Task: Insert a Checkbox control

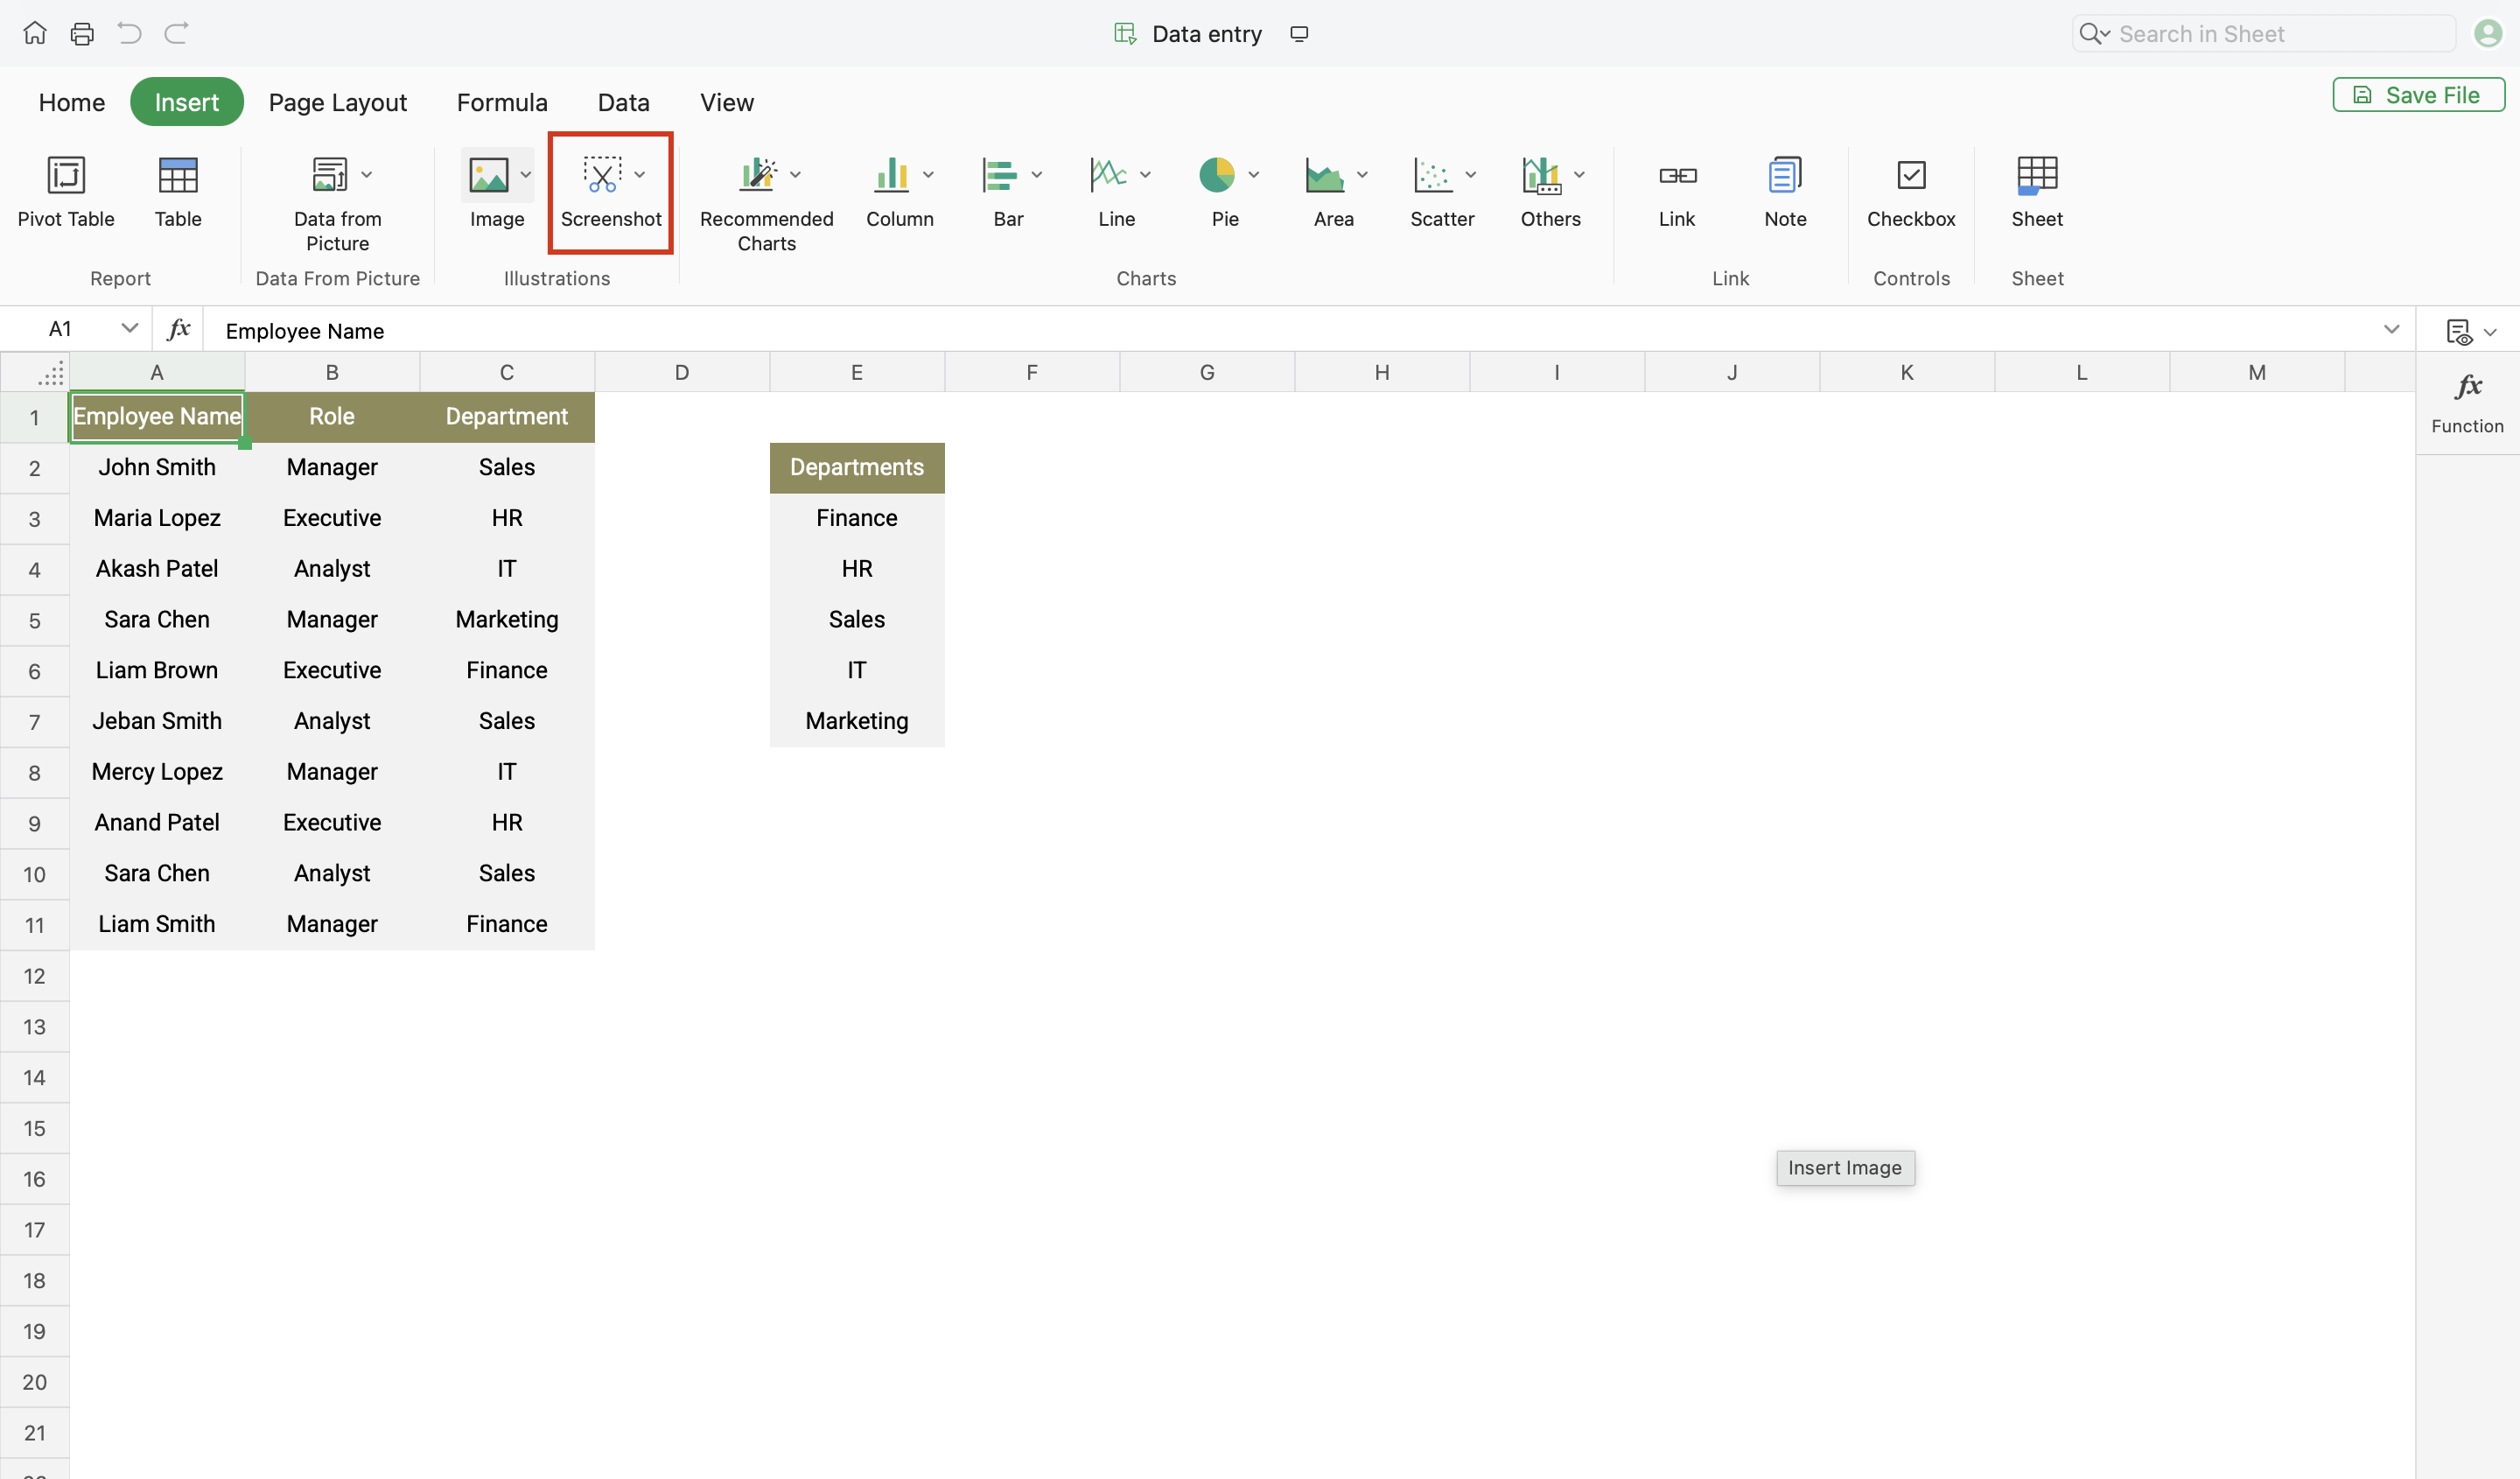Action: tap(1911, 176)
